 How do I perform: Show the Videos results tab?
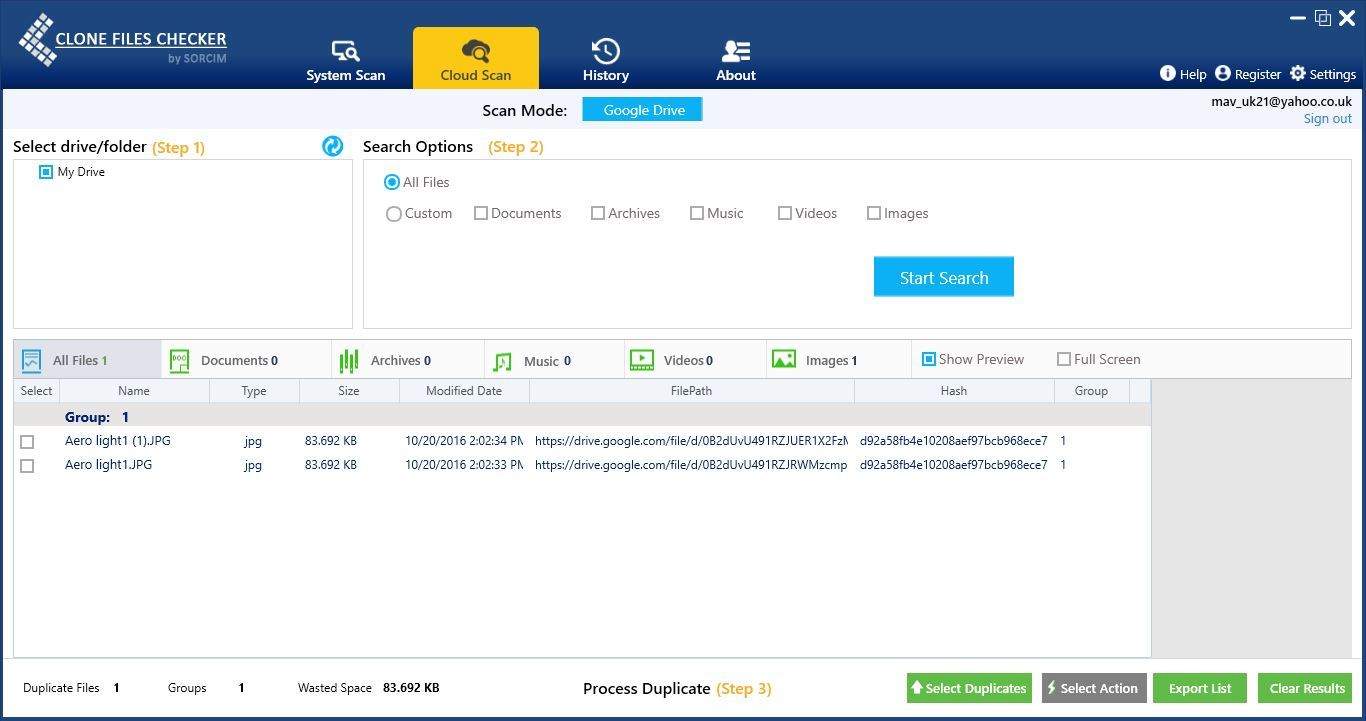tap(696, 360)
